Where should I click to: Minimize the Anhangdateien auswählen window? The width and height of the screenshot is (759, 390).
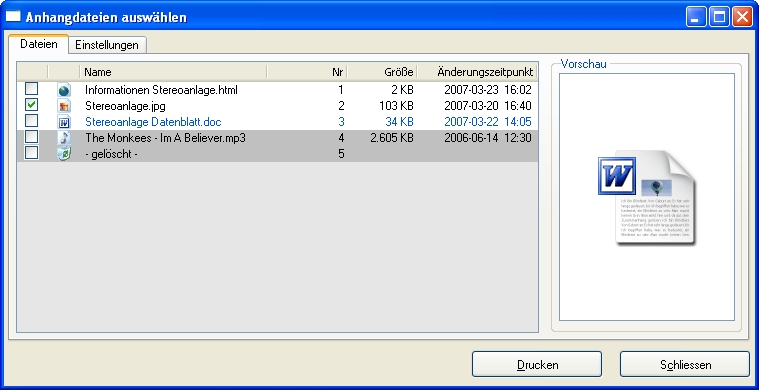696,17
